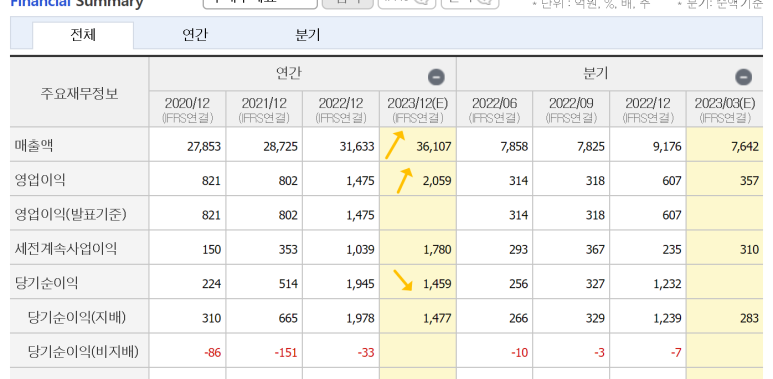Select the 1,780 세전계속사업이익 value

437,249
